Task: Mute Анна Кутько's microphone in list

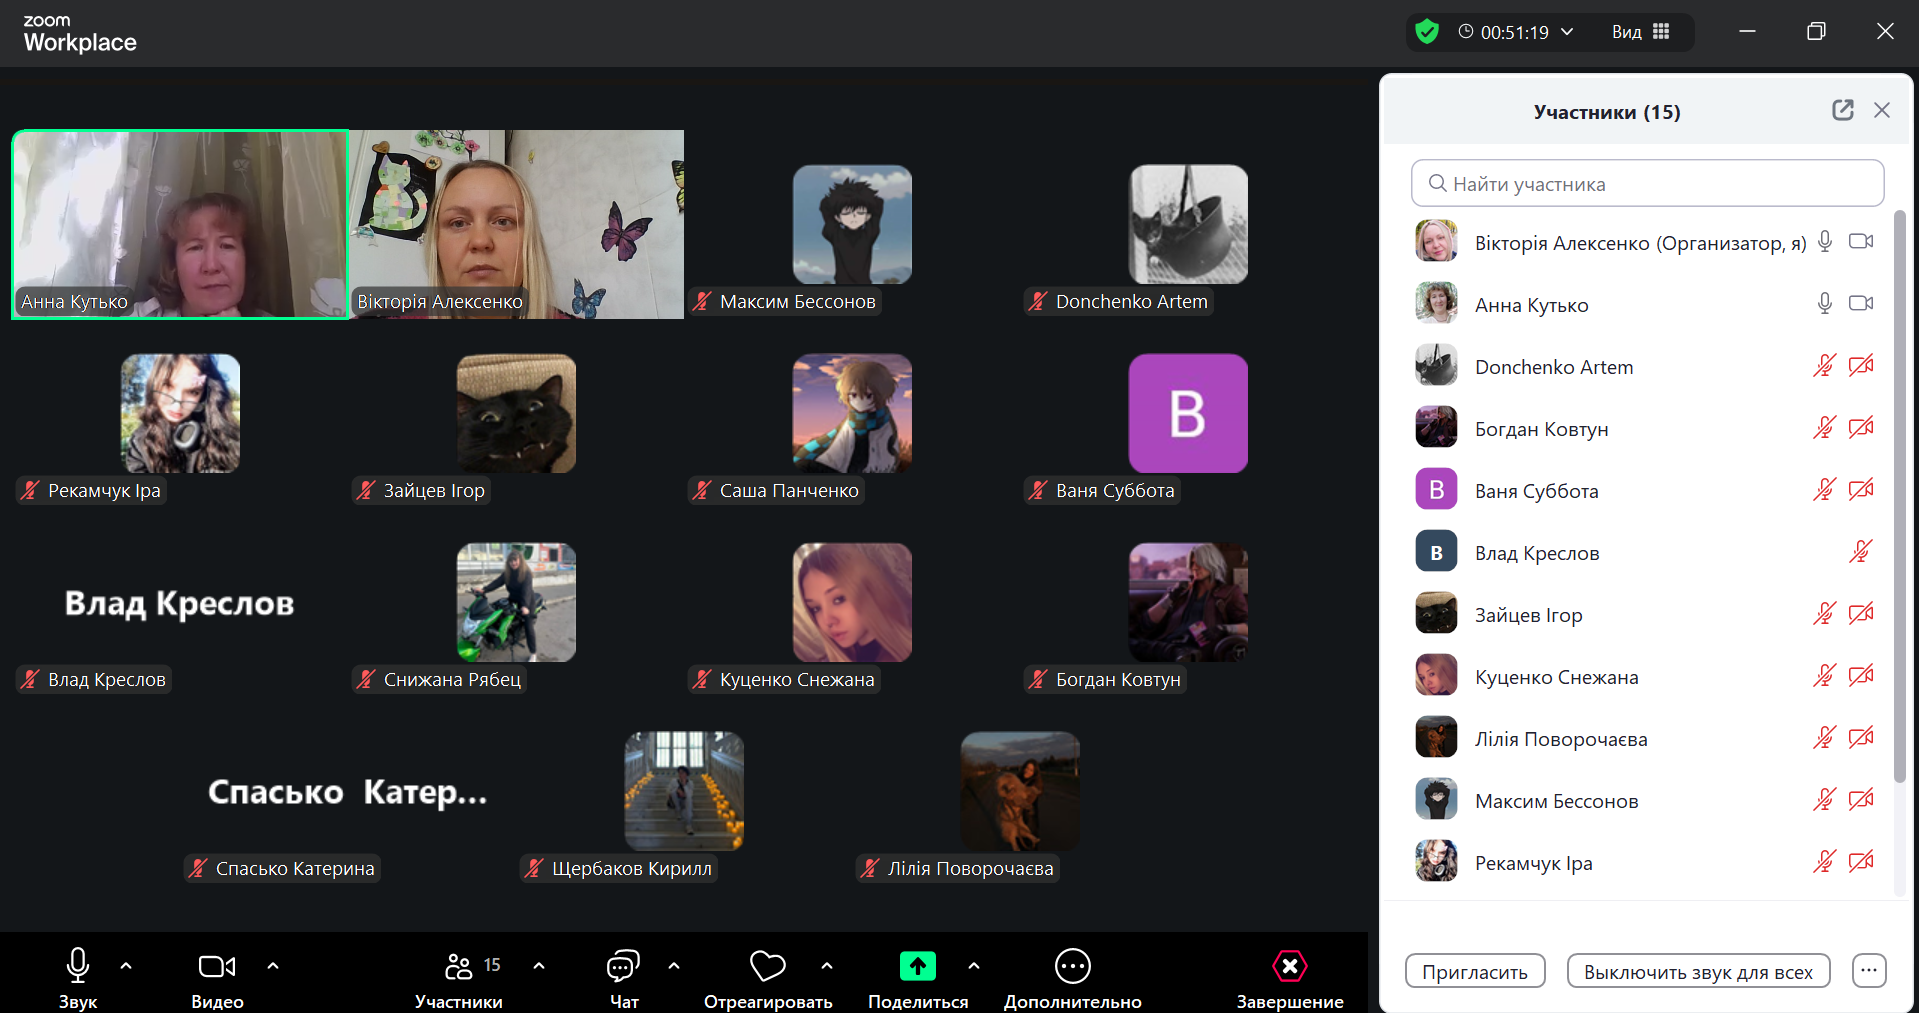Action: coord(1824,304)
